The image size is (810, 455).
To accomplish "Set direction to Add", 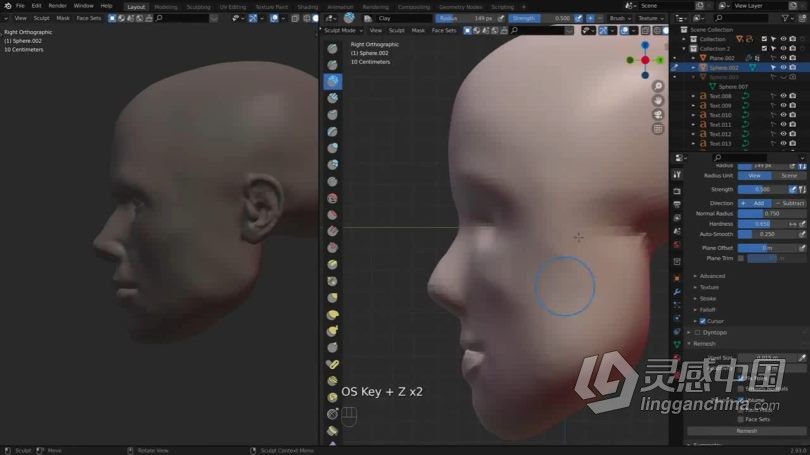I will tap(755, 203).
